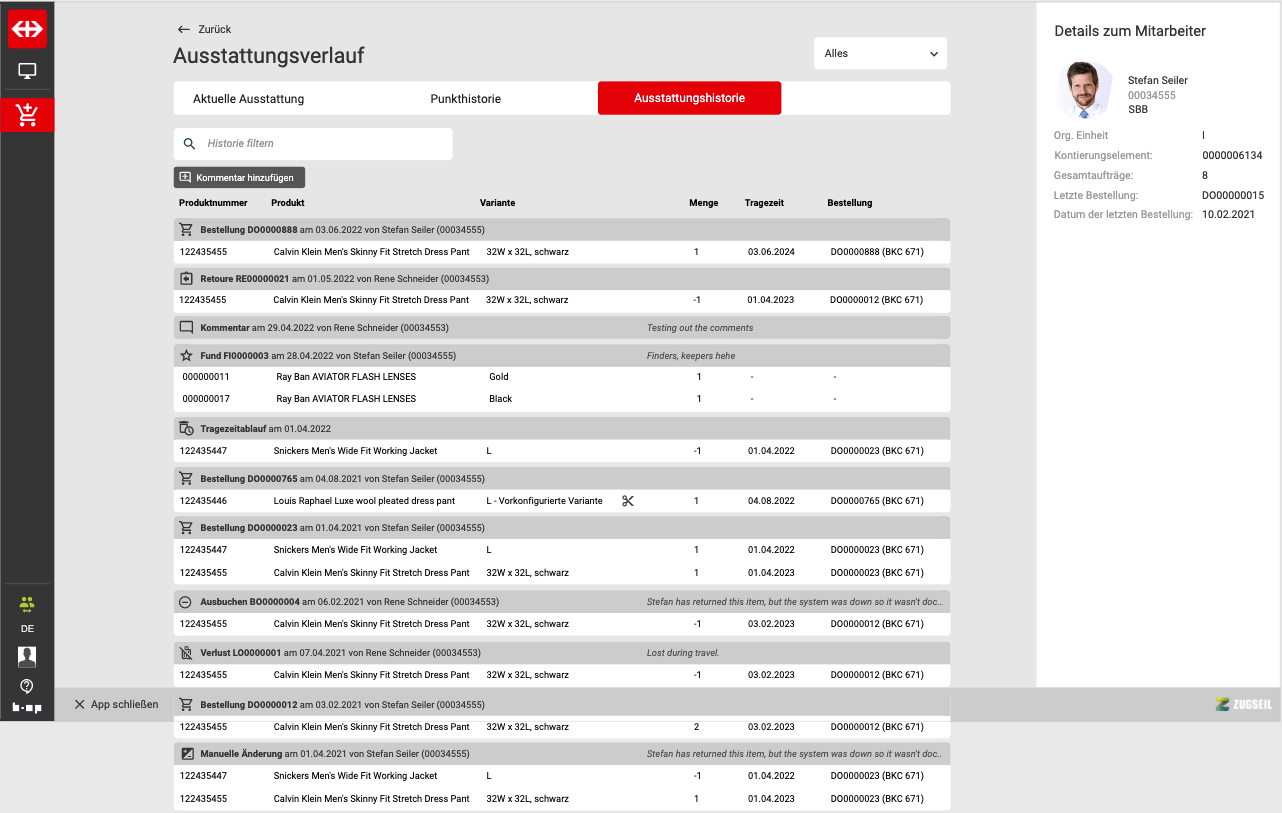
Task: Click Stefan Seiler's profile photo
Action: tap(1084, 90)
